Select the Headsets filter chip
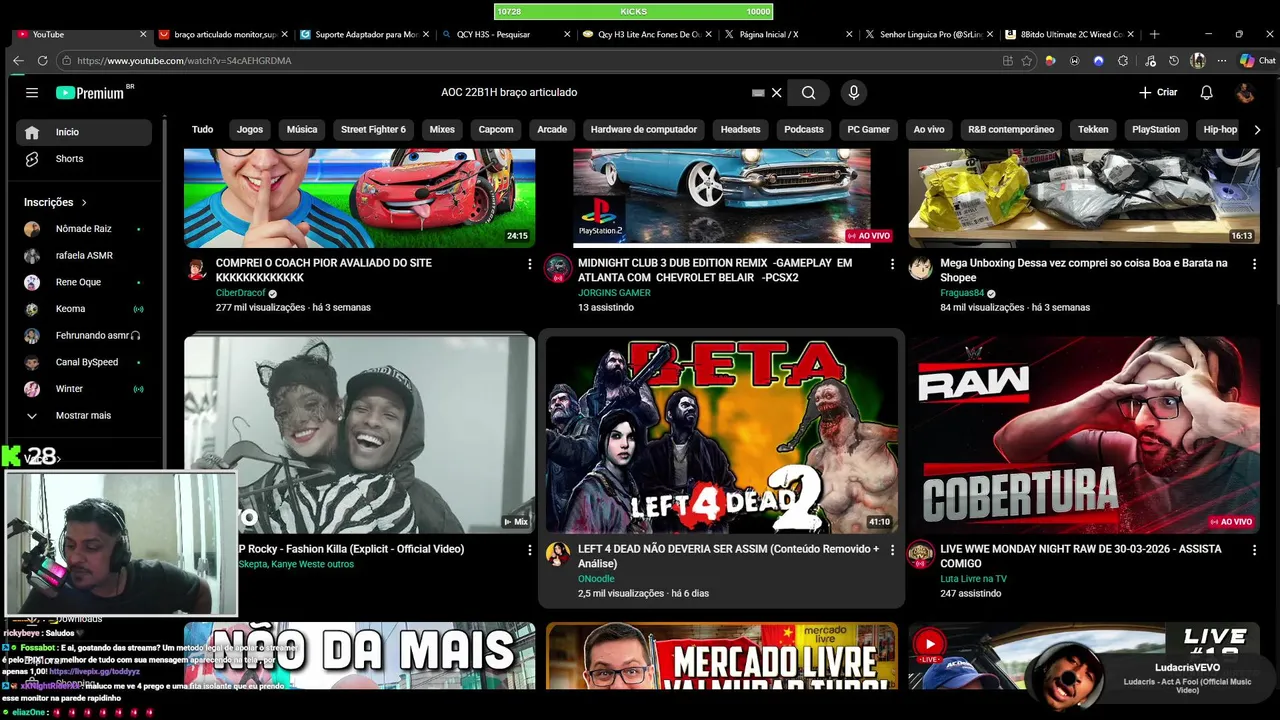The width and height of the screenshot is (1280, 720). tap(741, 129)
